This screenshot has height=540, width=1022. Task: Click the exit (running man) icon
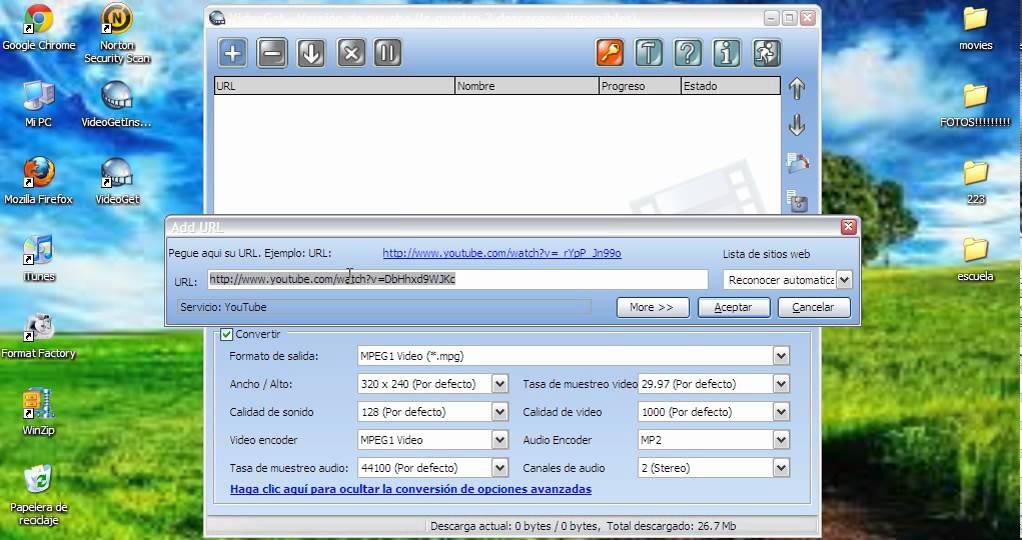pyautogui.click(x=766, y=53)
